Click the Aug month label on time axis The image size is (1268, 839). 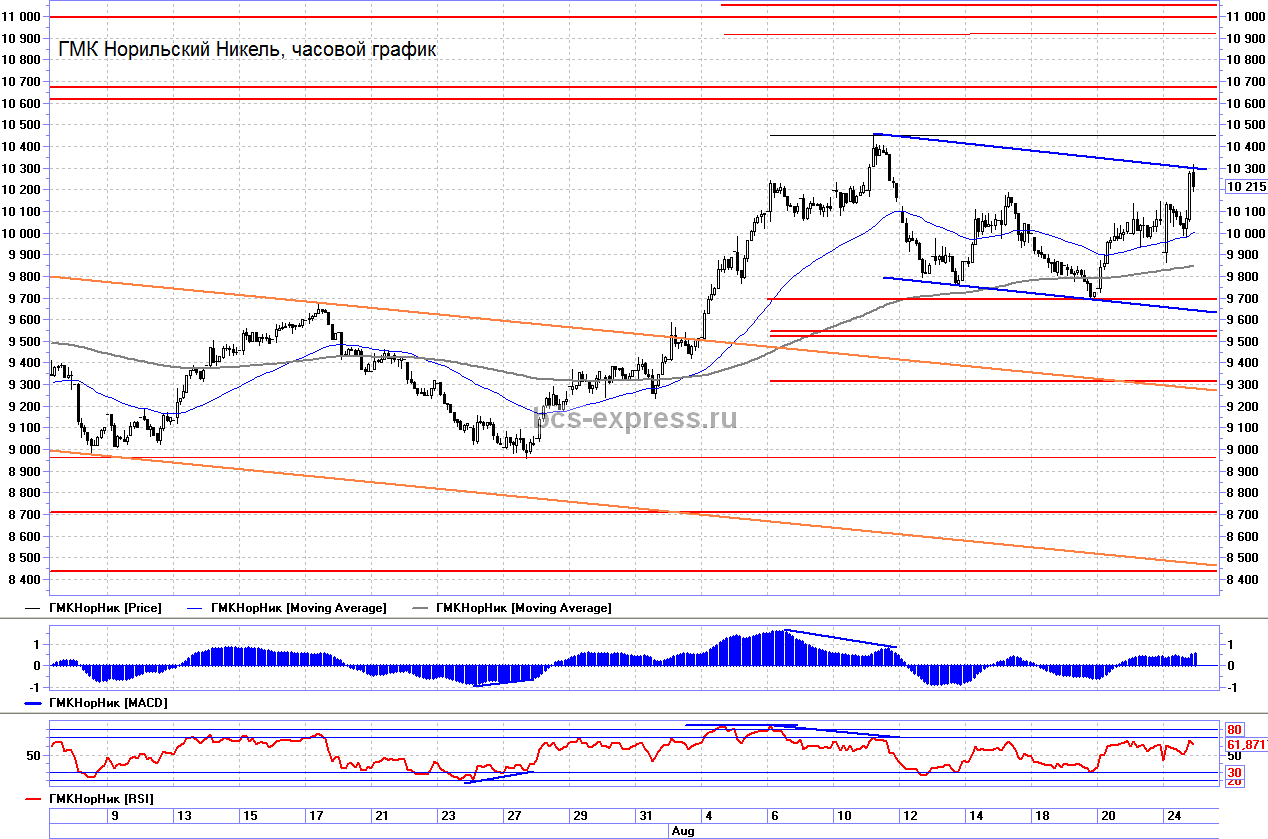coord(681,830)
